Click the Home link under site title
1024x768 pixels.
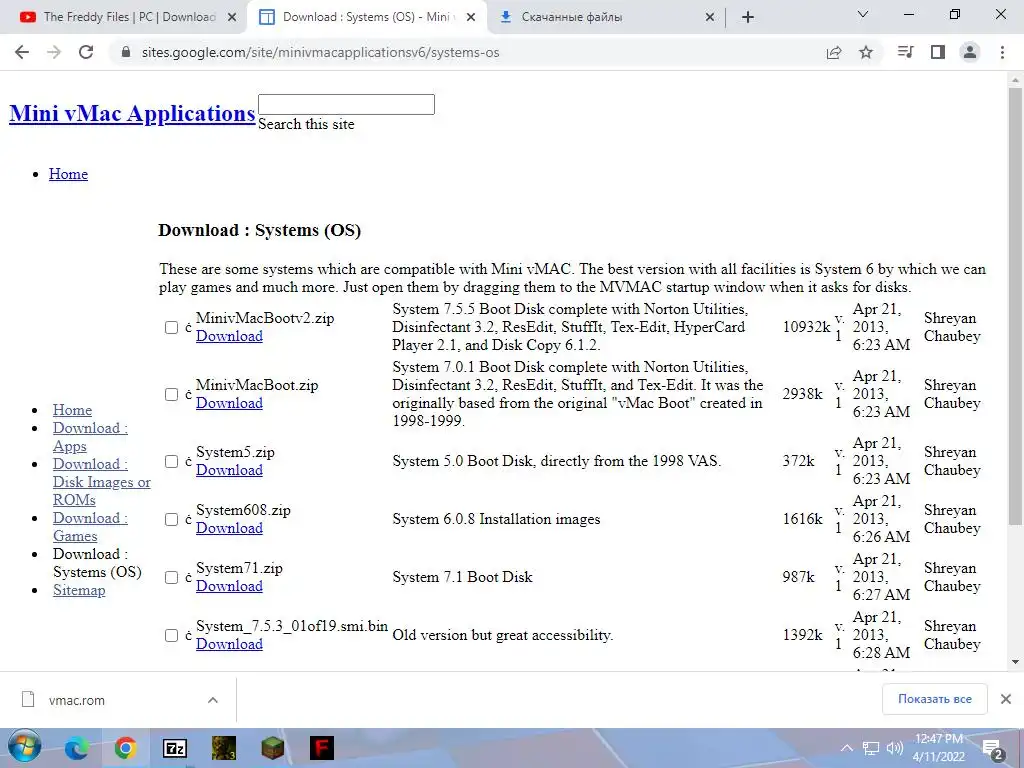pyautogui.click(x=68, y=174)
